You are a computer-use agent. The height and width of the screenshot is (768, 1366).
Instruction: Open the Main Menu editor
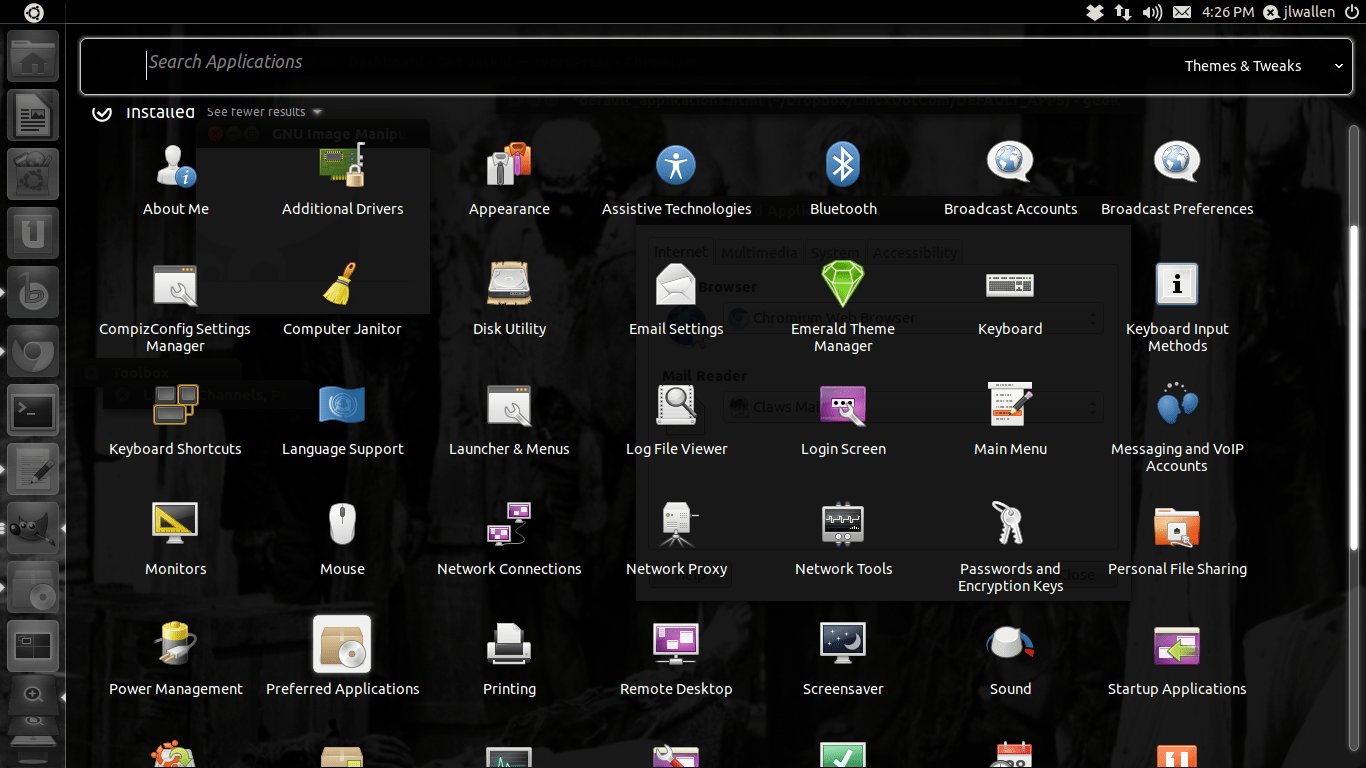coord(1010,405)
